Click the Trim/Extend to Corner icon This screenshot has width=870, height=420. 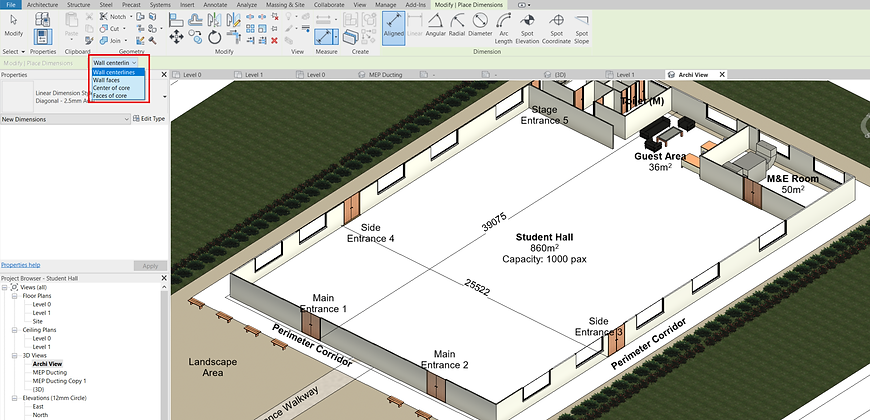[234, 37]
